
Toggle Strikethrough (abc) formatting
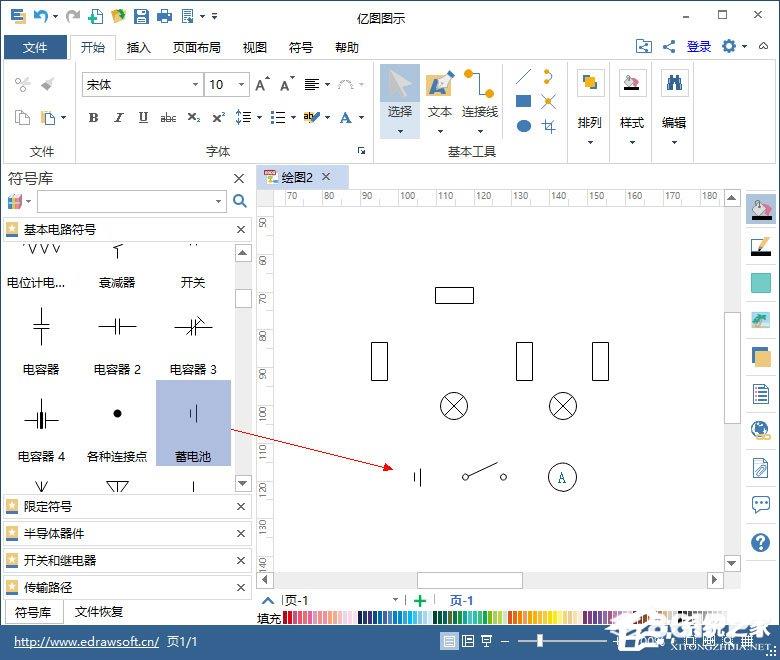(x=168, y=118)
